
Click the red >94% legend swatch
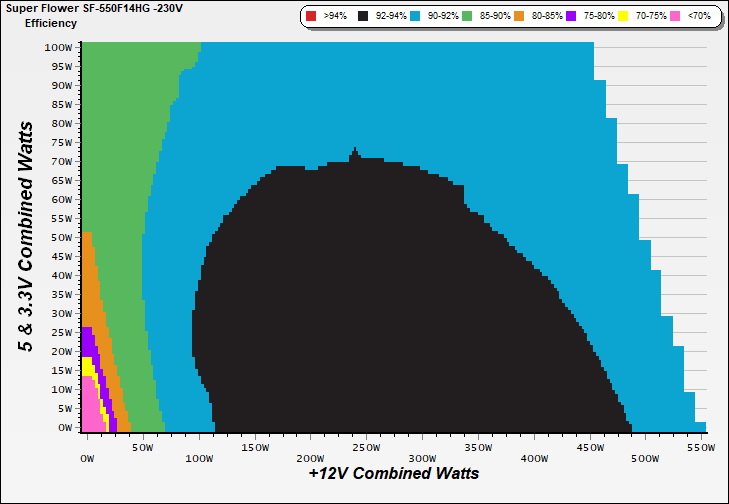(x=311, y=17)
